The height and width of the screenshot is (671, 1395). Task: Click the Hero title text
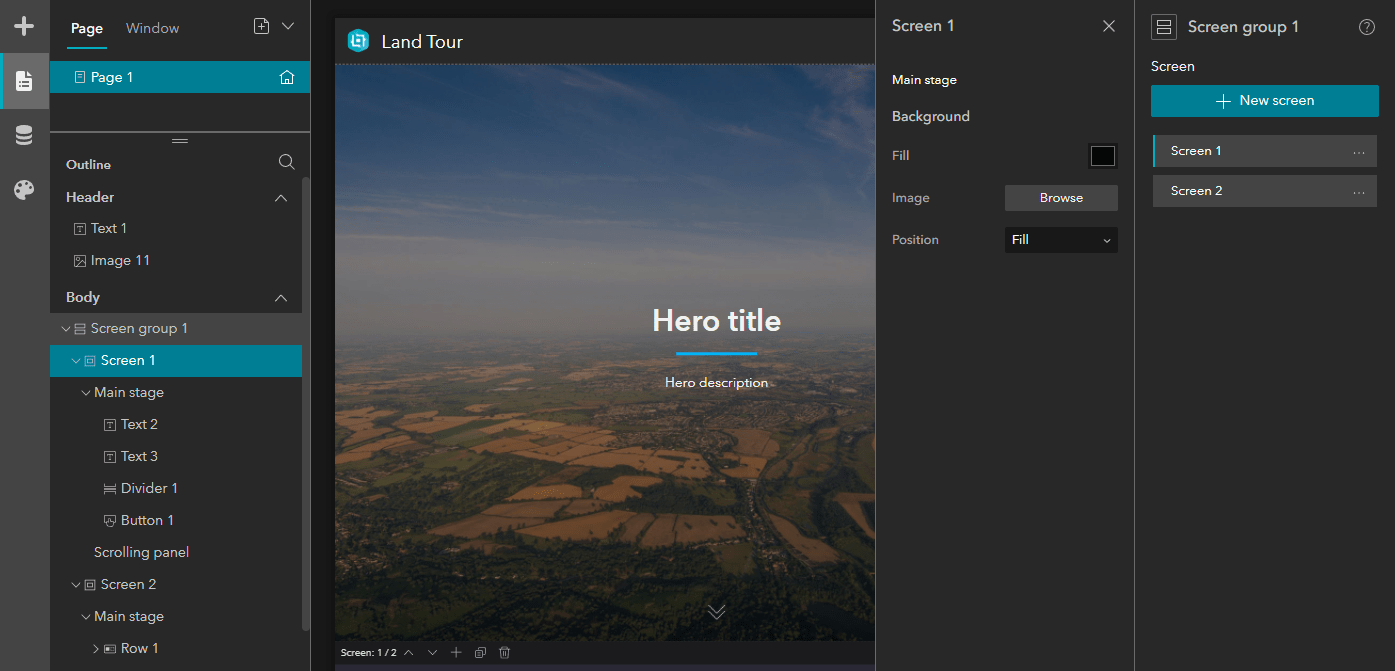(x=716, y=321)
